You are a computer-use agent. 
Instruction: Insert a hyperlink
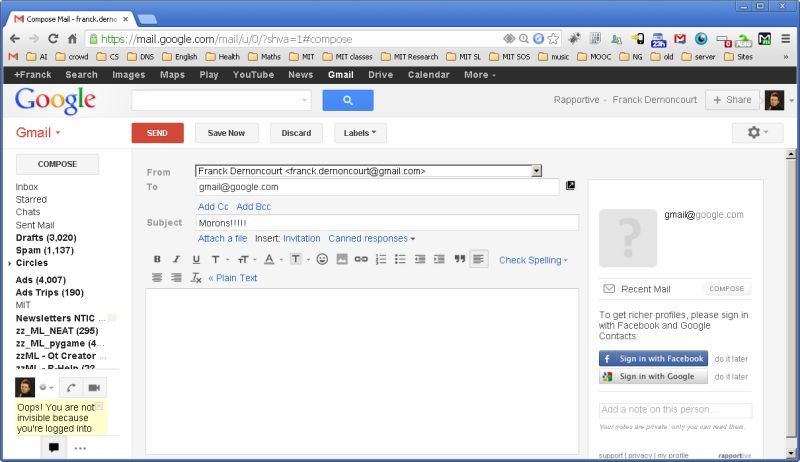click(361, 259)
